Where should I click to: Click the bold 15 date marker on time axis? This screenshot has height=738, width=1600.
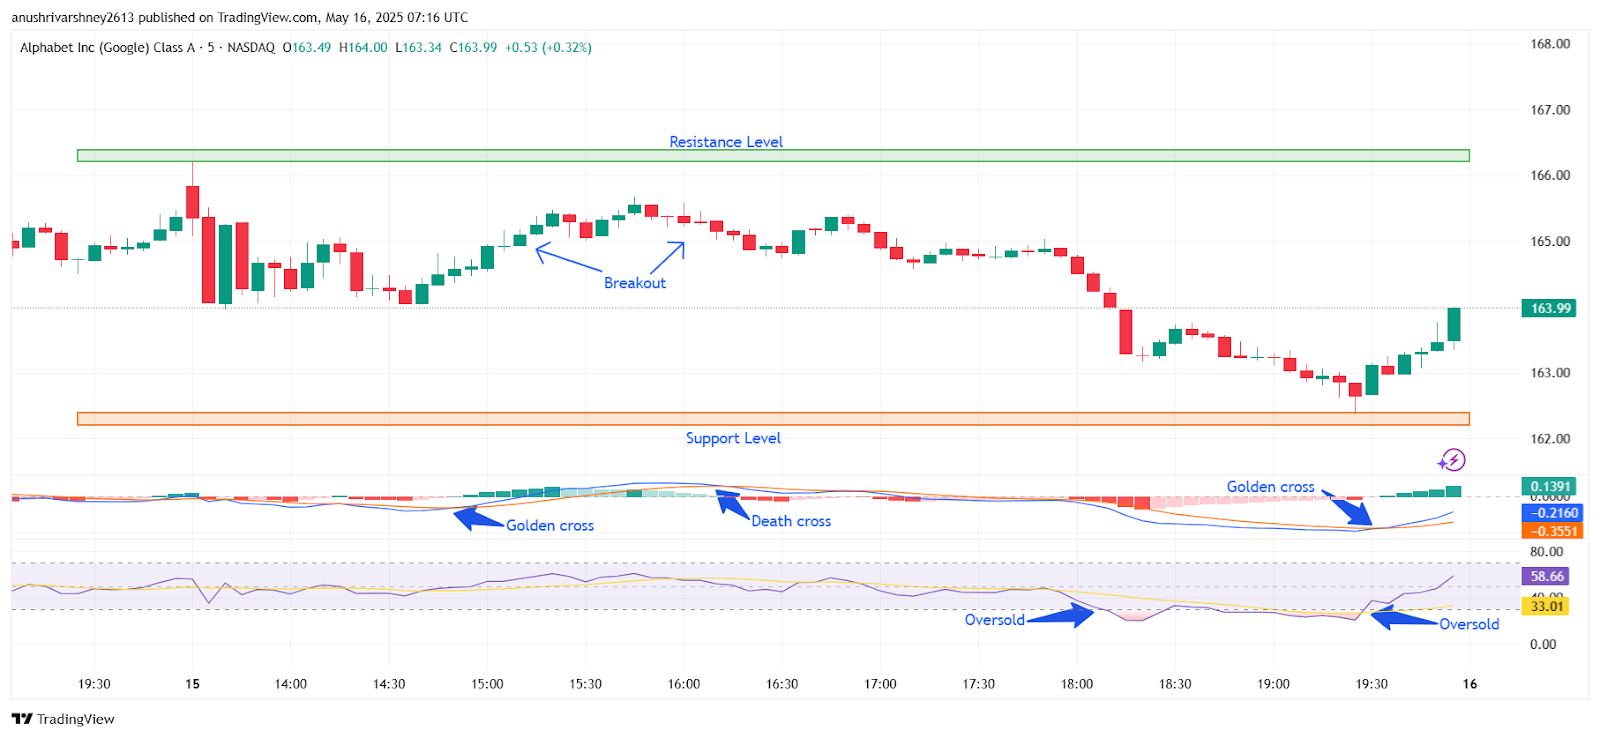point(193,684)
